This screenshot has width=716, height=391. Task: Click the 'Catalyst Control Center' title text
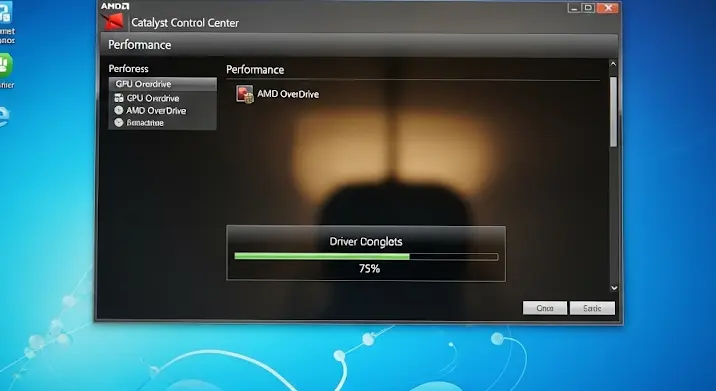(x=185, y=23)
